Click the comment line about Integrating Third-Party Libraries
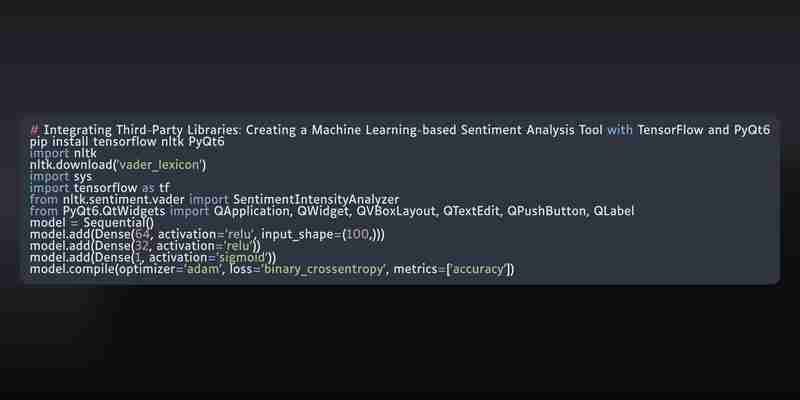Viewport: 800px width, 400px height. click(399, 130)
